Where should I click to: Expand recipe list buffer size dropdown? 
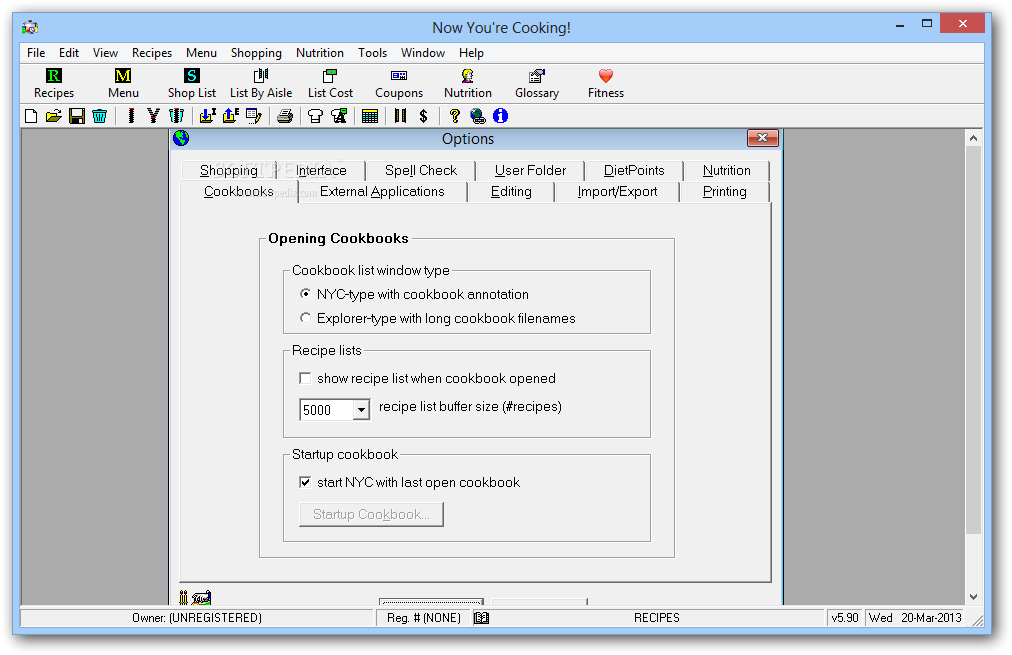coord(361,410)
